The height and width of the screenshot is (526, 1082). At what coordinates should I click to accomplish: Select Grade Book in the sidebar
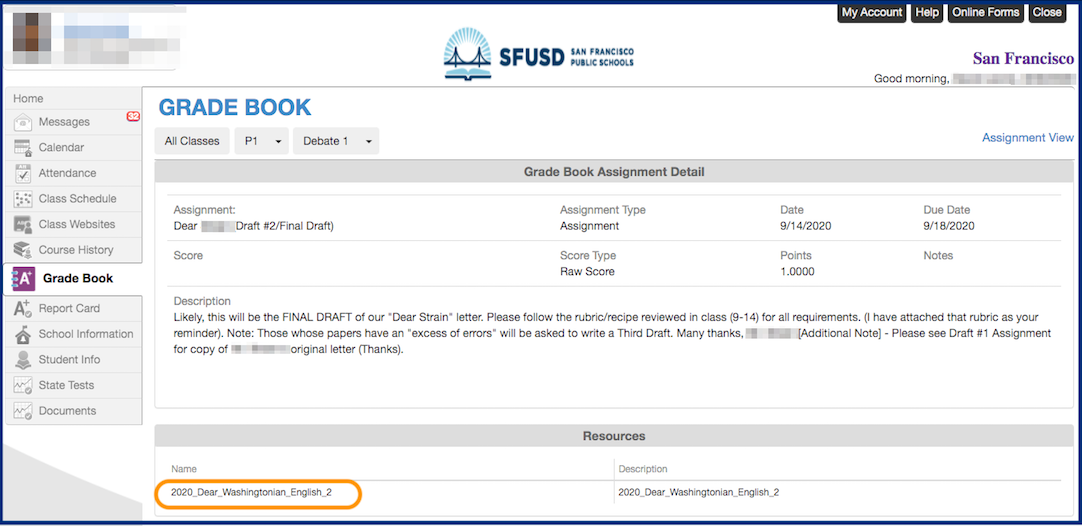(x=77, y=279)
